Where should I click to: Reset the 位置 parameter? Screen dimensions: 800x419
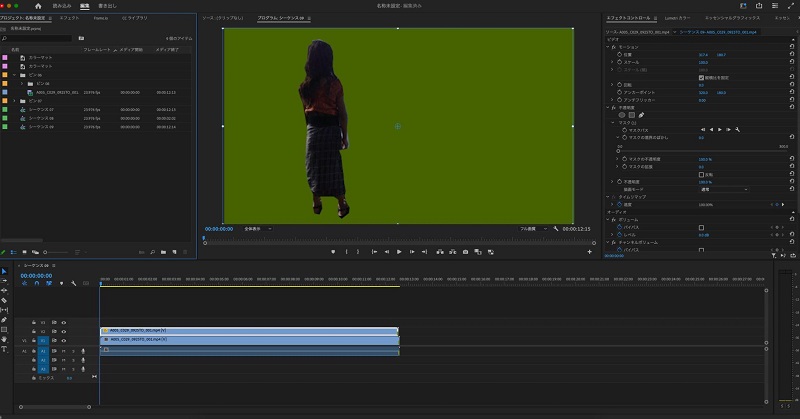792,54
